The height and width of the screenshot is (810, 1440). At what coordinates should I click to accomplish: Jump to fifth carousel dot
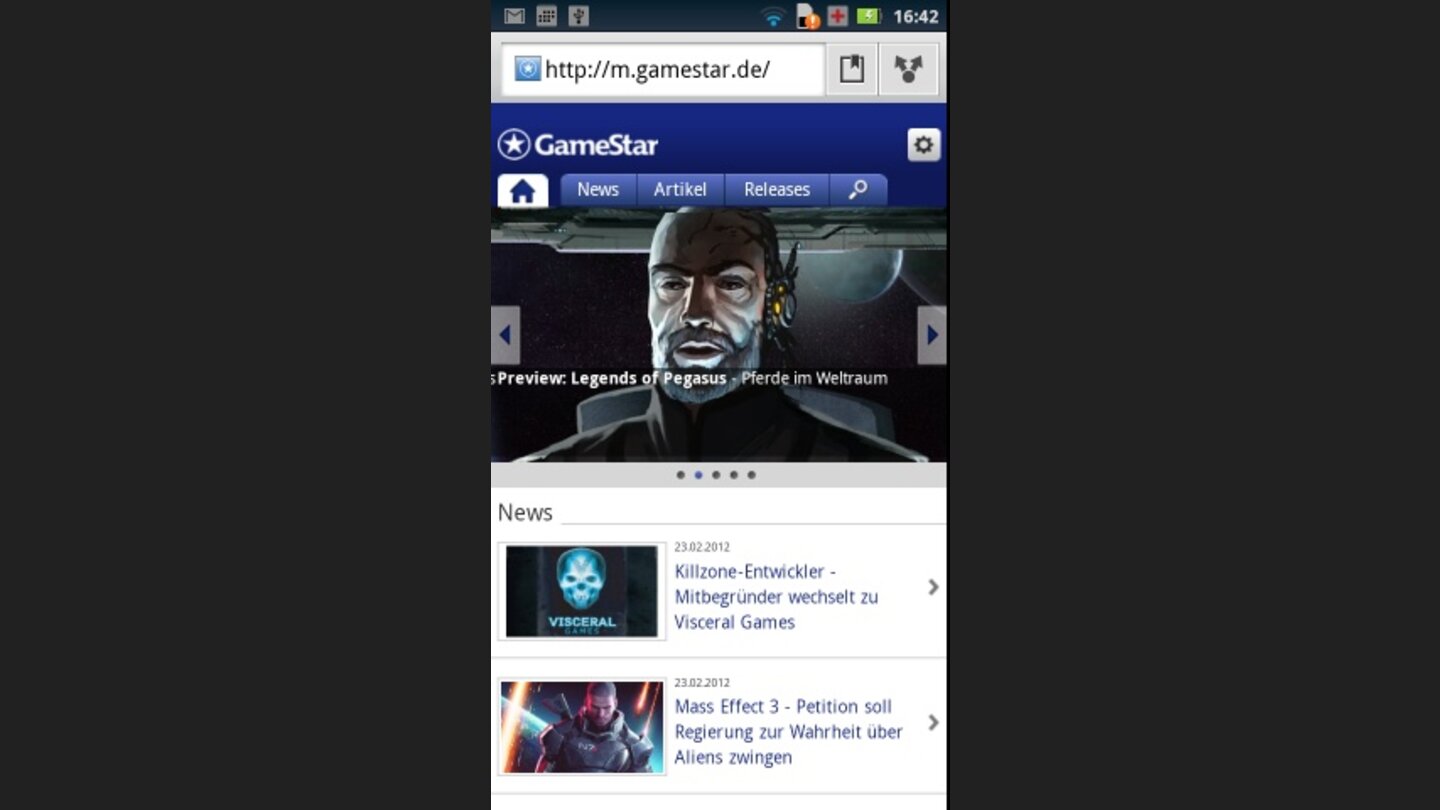coord(751,475)
